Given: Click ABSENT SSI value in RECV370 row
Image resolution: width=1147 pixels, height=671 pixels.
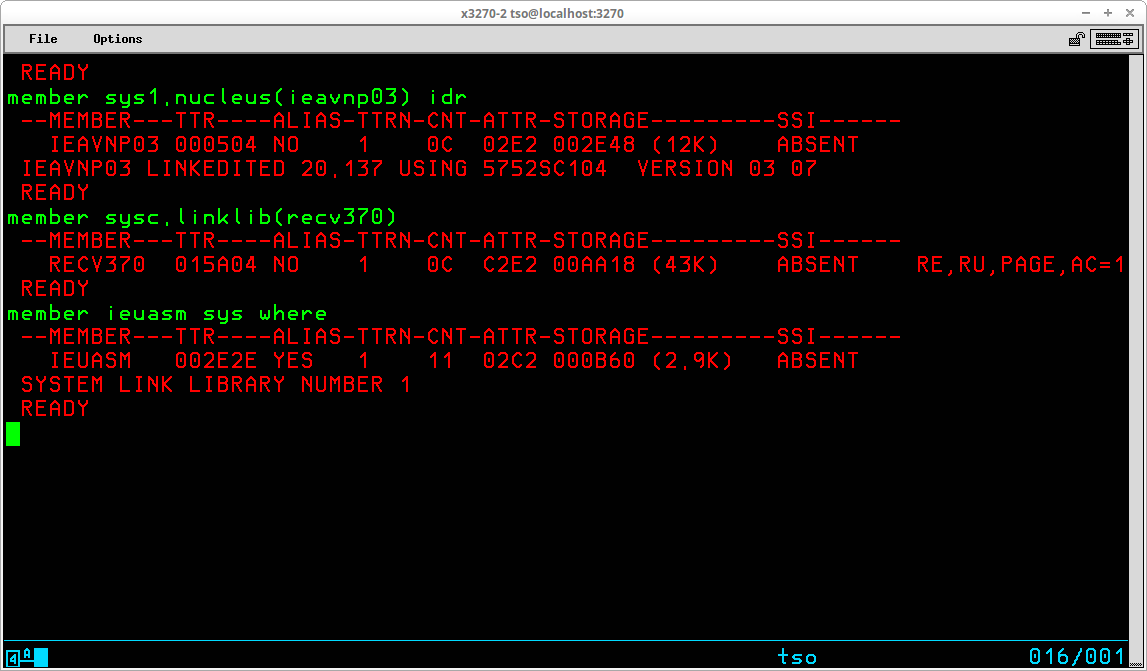Looking at the screenshot, I should click(x=818, y=265).
